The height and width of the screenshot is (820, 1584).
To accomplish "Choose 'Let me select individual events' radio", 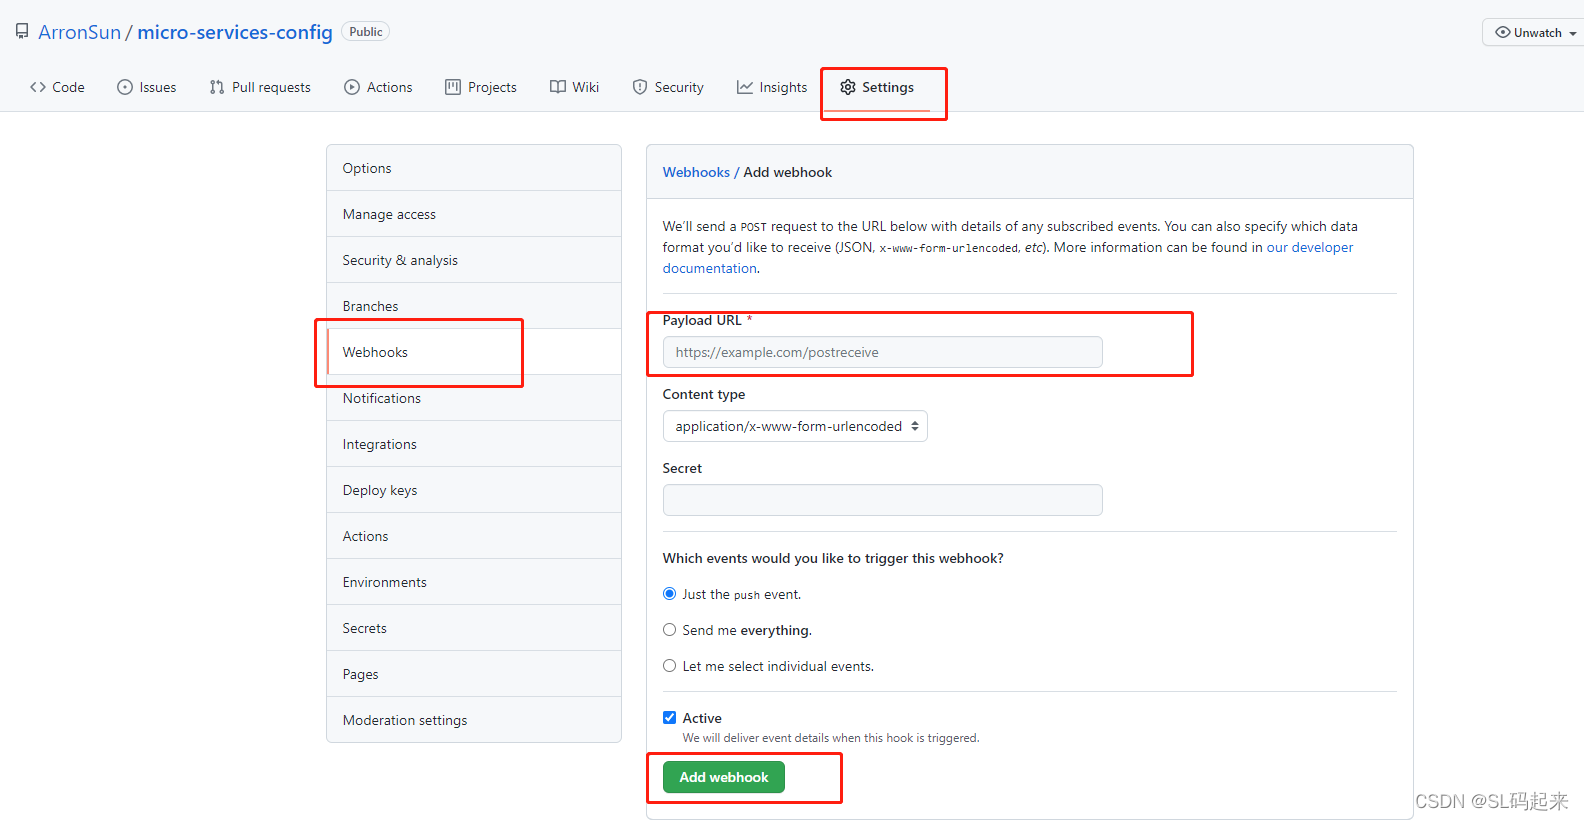I will pos(670,666).
